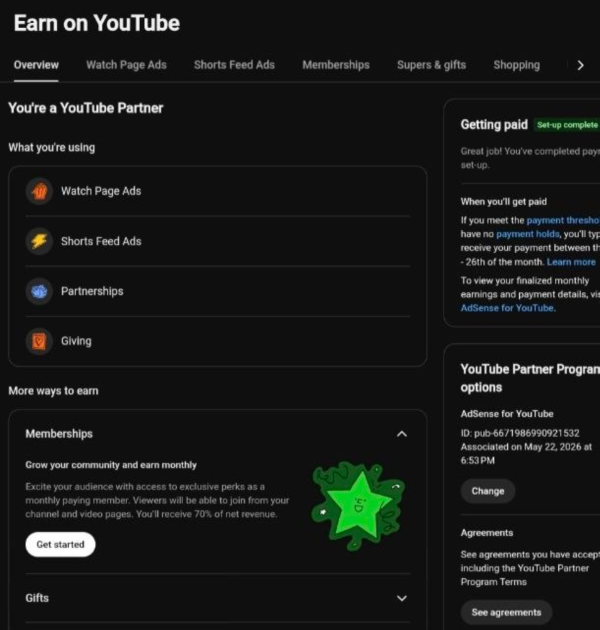Screen dimensions: 600x630
Task: Click the Change AdSense button
Action: pos(488,491)
